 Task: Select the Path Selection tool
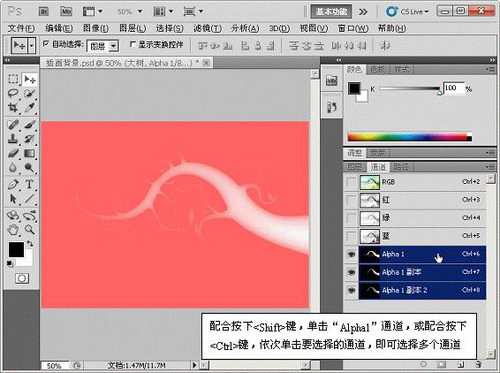pyautogui.click(x=13, y=199)
